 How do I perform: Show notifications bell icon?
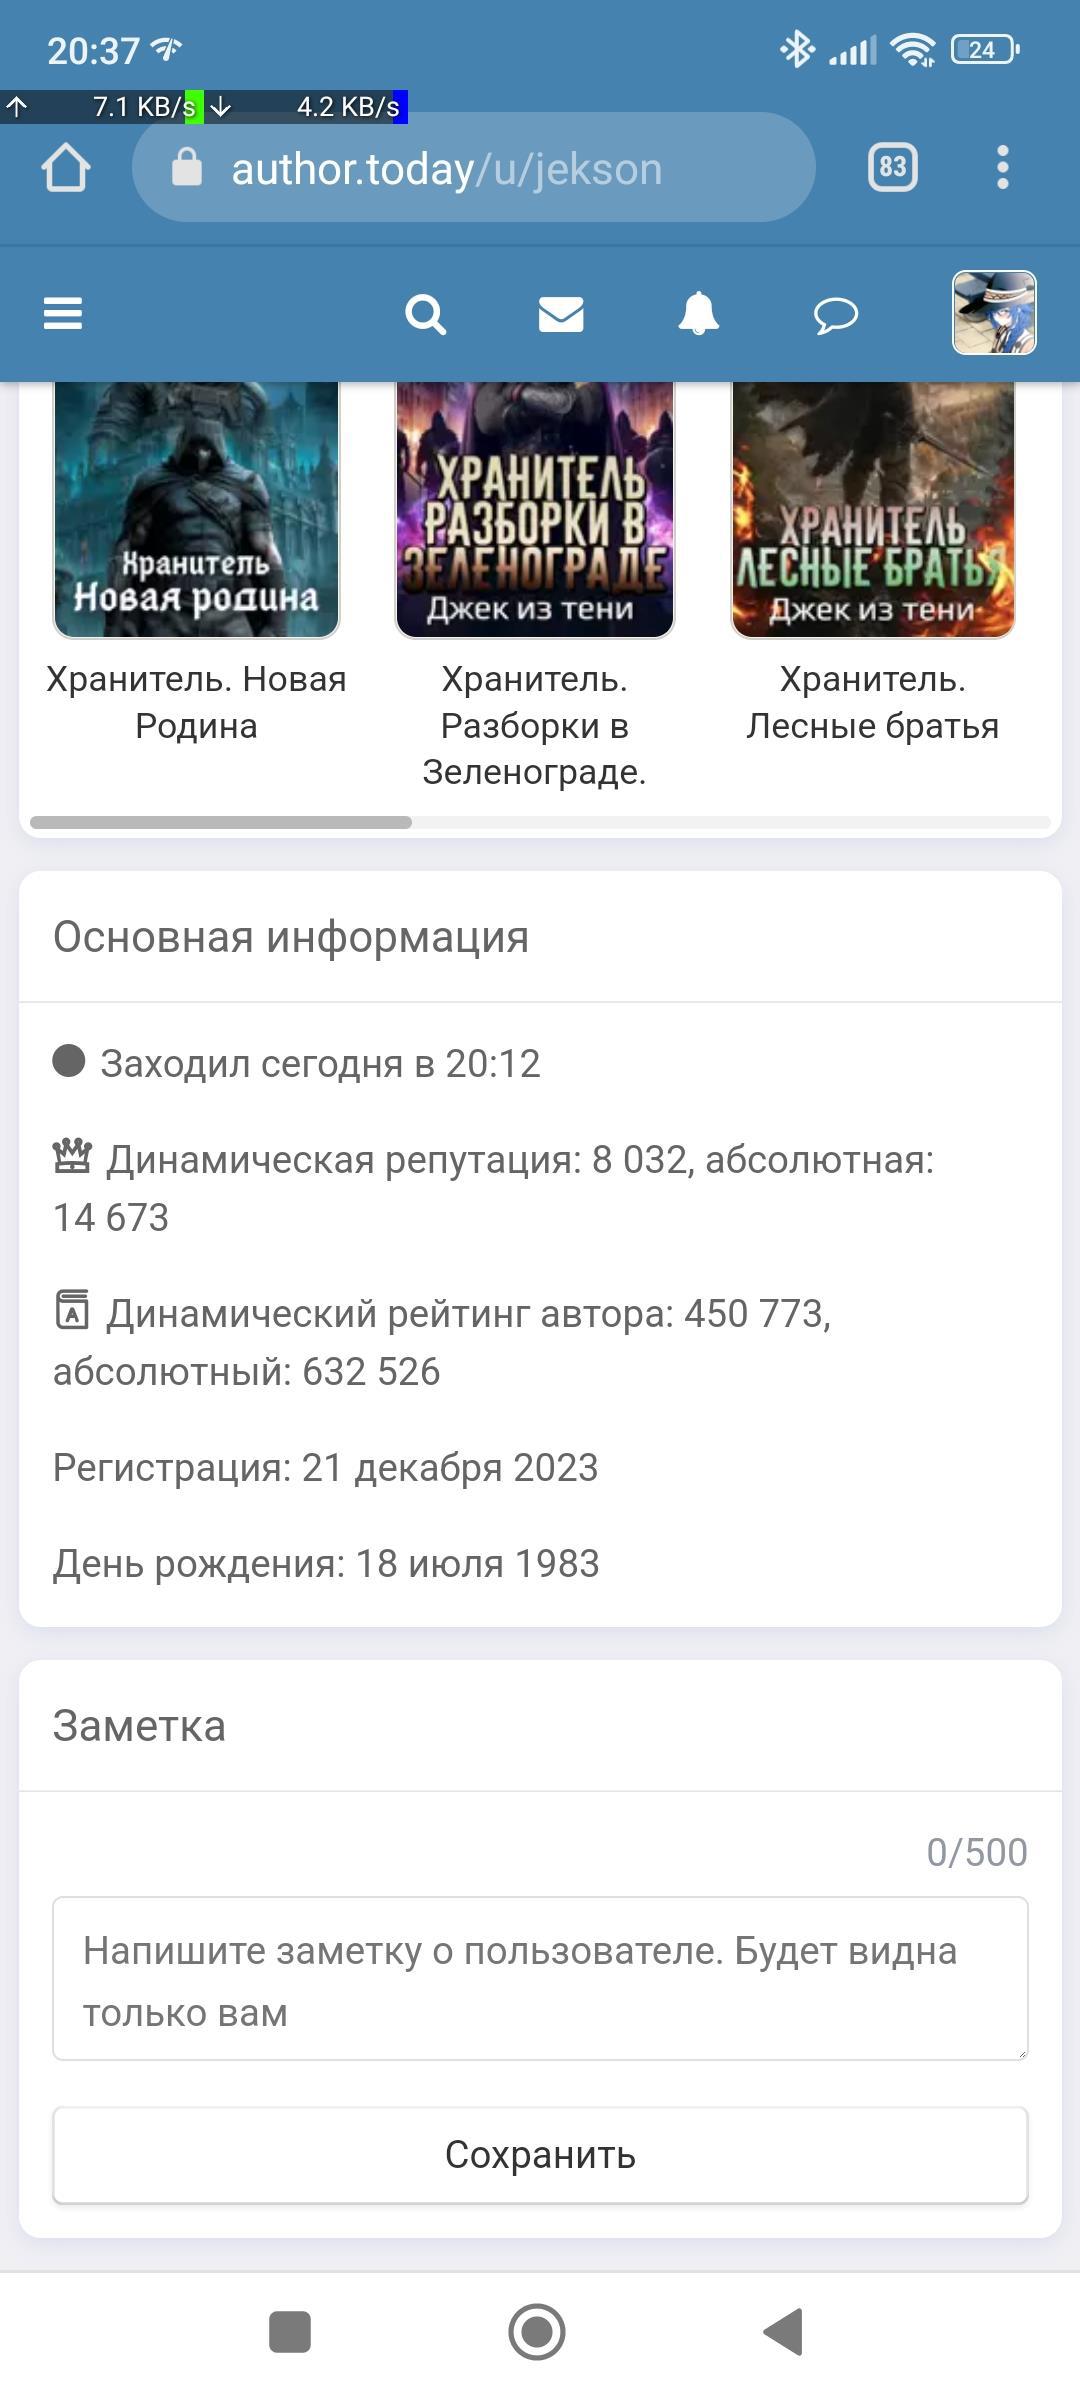pyautogui.click(x=698, y=315)
